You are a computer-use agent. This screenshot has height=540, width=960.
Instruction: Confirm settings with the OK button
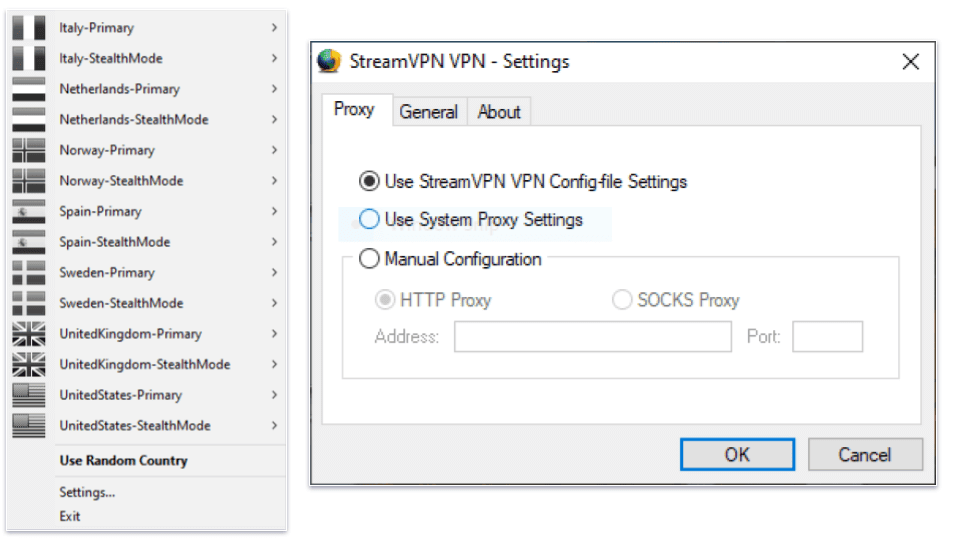pyautogui.click(x=737, y=454)
